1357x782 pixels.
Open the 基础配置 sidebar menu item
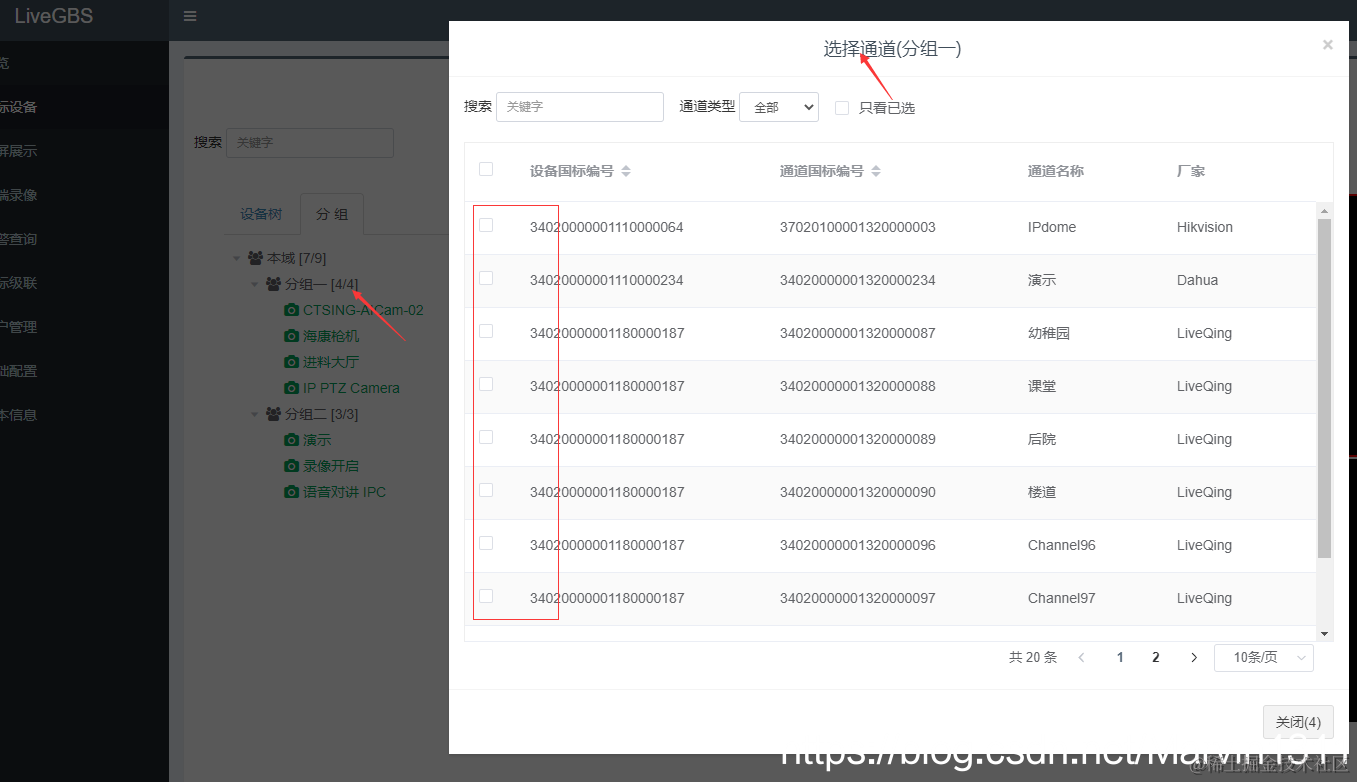[x=84, y=371]
